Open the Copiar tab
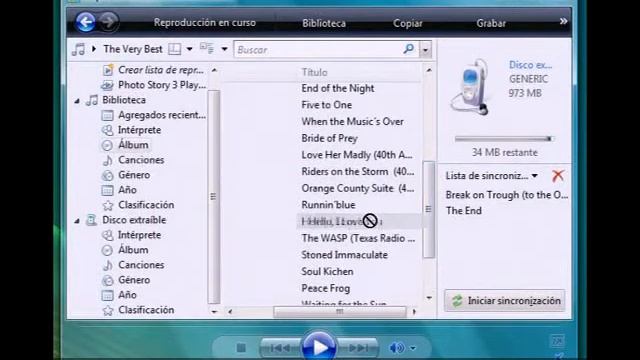640x360 pixels. coord(407,23)
